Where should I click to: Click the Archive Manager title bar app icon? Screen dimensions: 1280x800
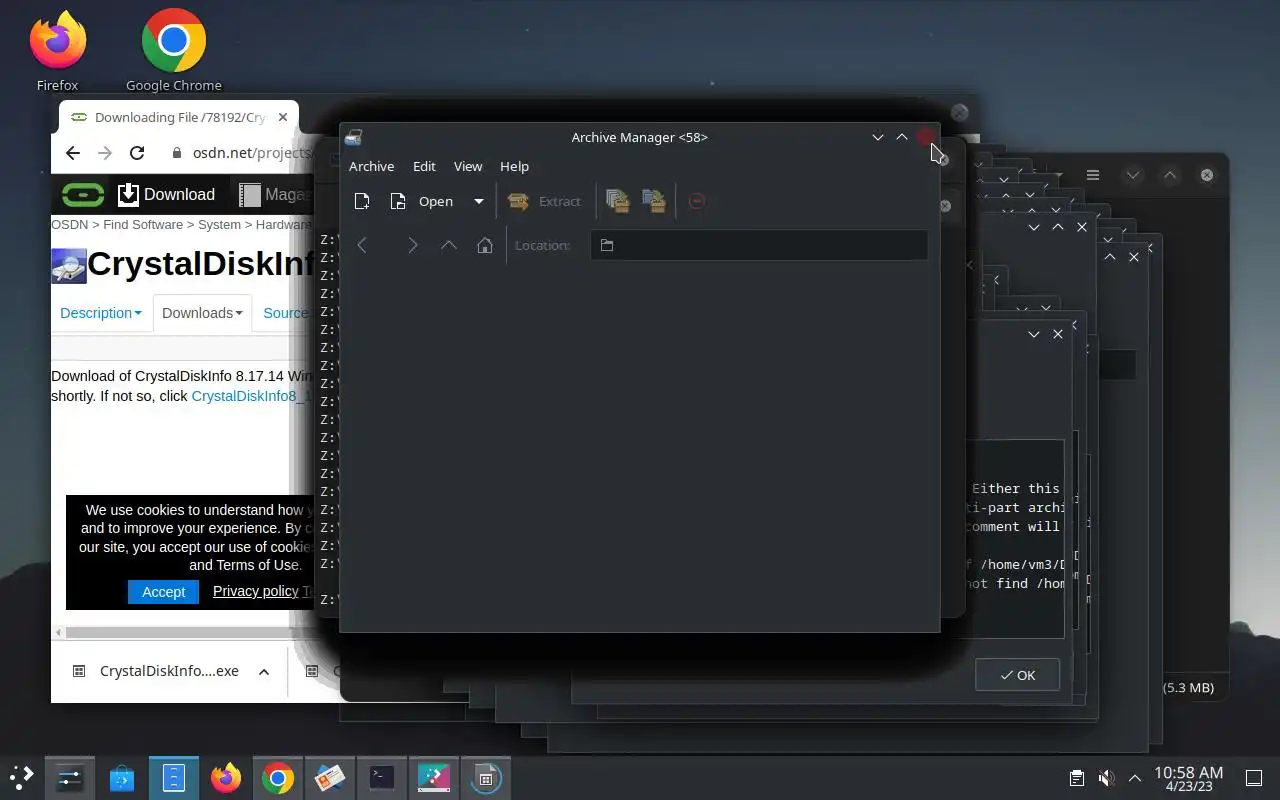tap(353, 138)
